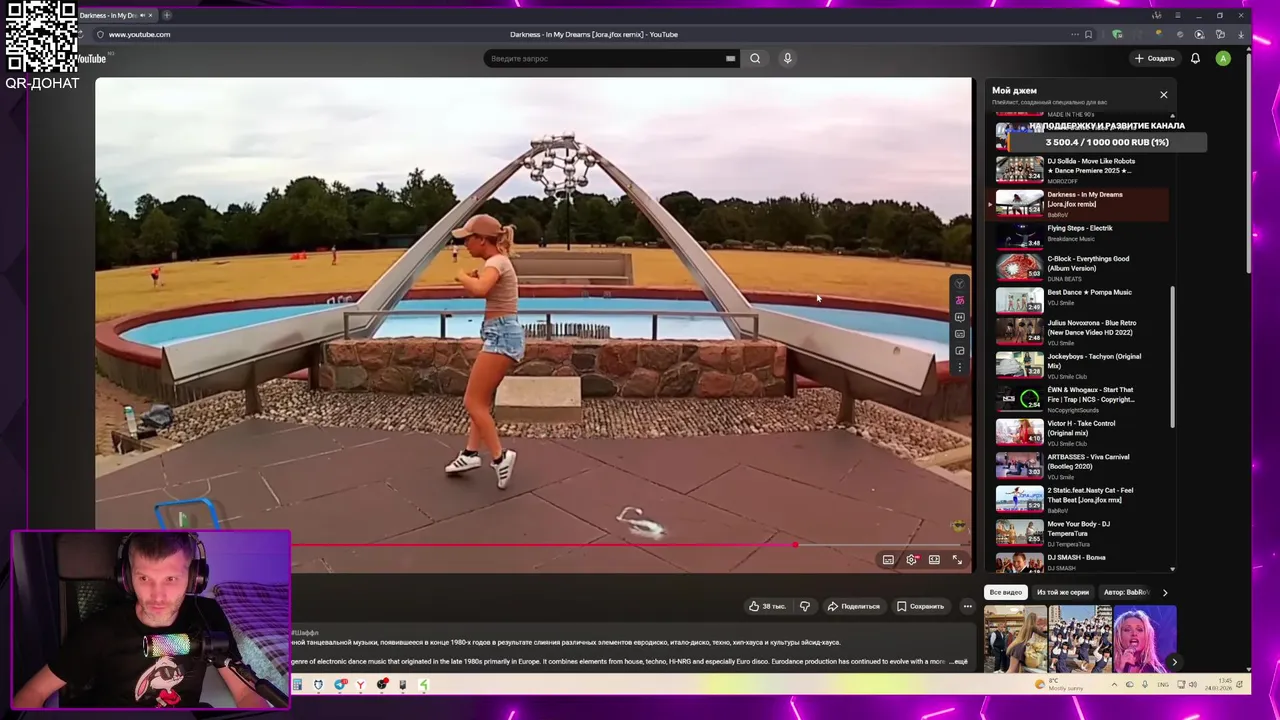
Task: Bookmark this page in address bar
Action: pyautogui.click(x=1088, y=34)
